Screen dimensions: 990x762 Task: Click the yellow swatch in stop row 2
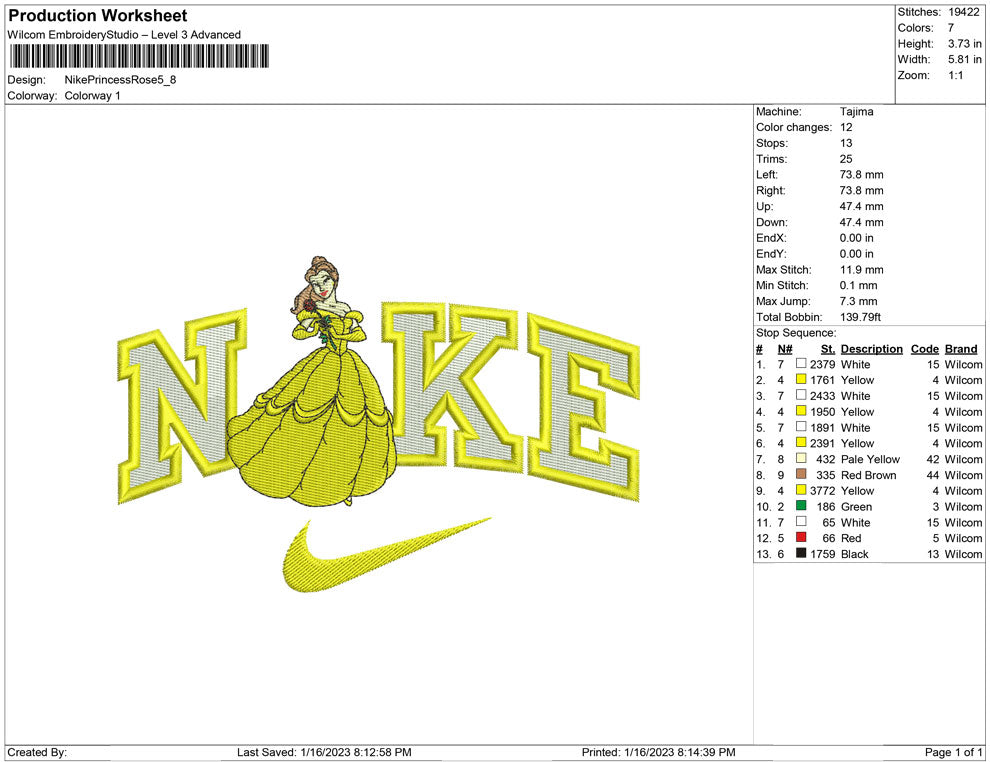801,379
